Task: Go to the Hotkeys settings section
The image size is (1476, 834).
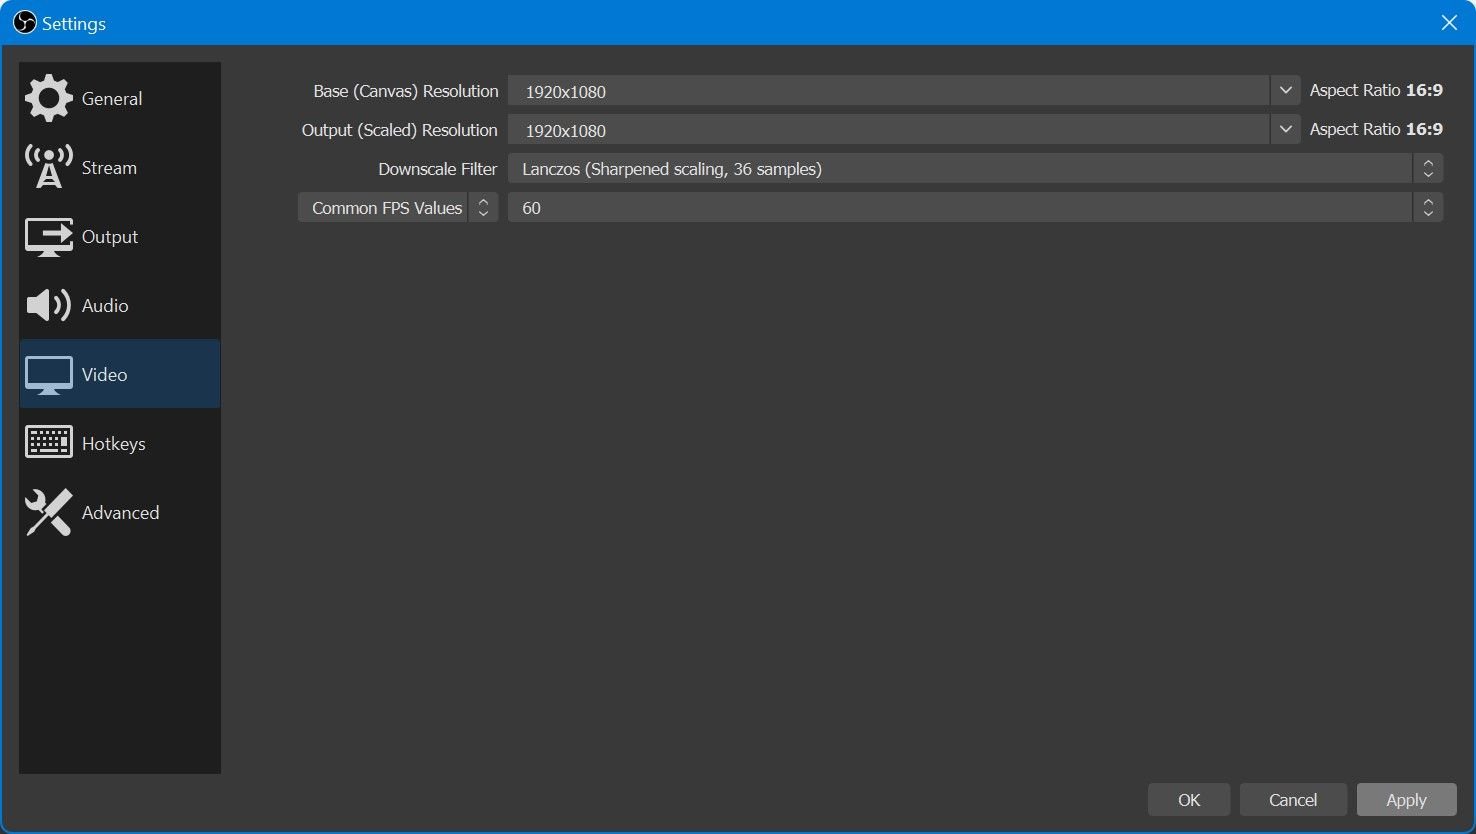Action: (113, 444)
